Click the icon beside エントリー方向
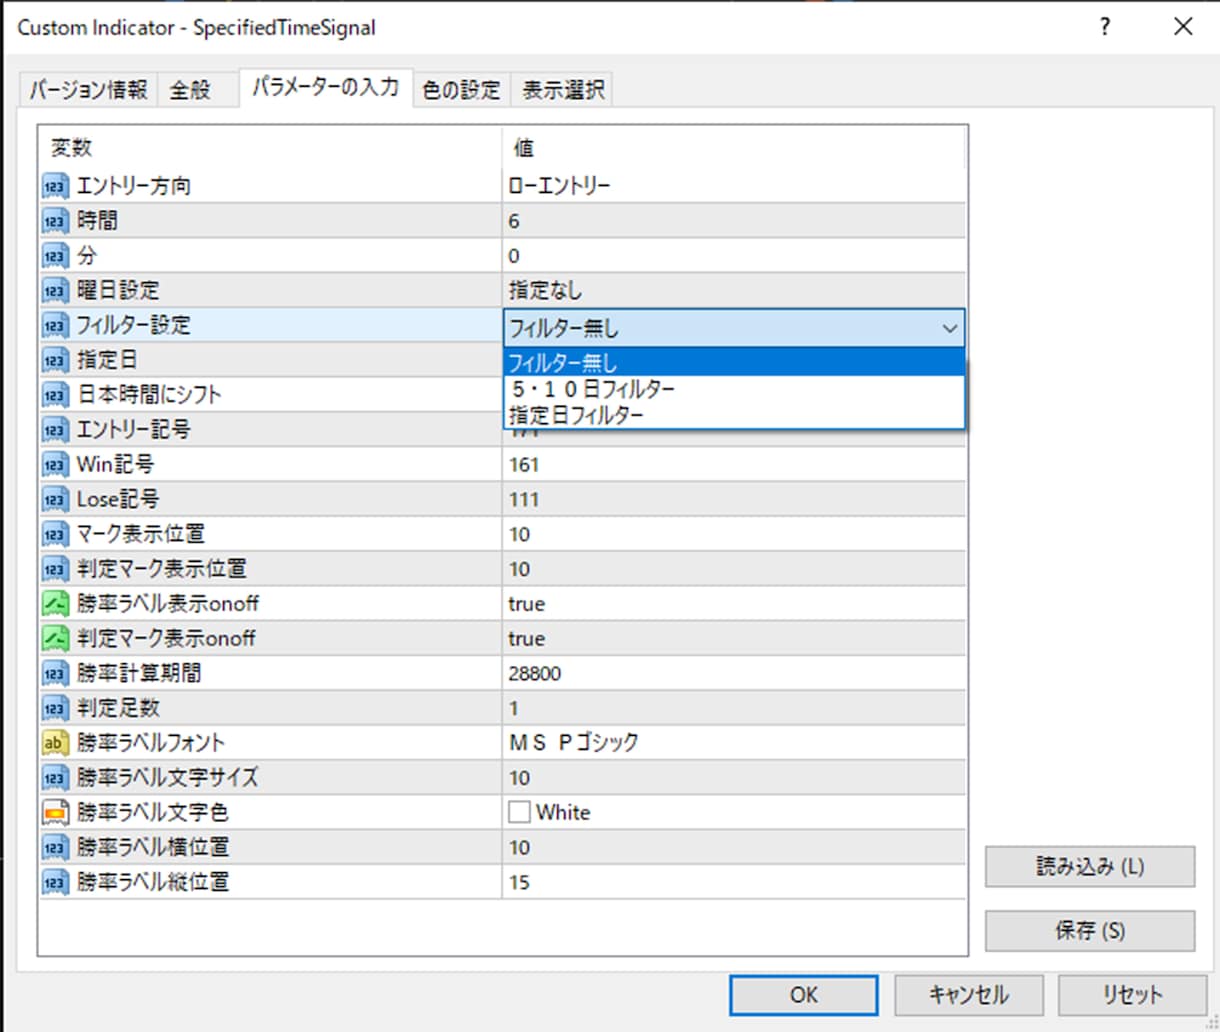This screenshot has height=1032, width=1220. click(55, 186)
